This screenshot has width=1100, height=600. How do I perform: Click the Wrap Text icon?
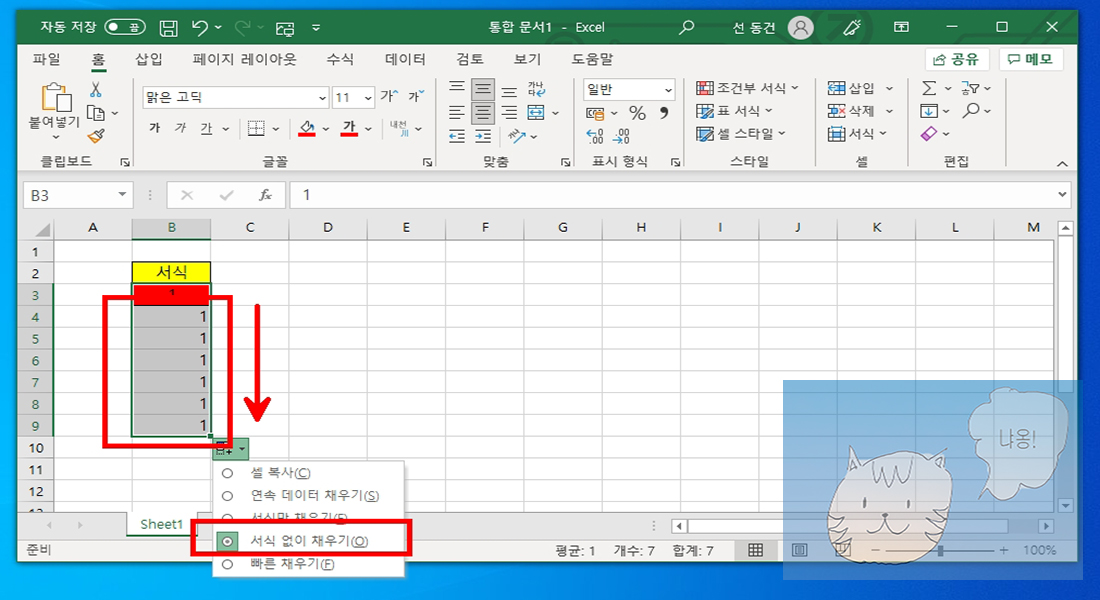536,89
